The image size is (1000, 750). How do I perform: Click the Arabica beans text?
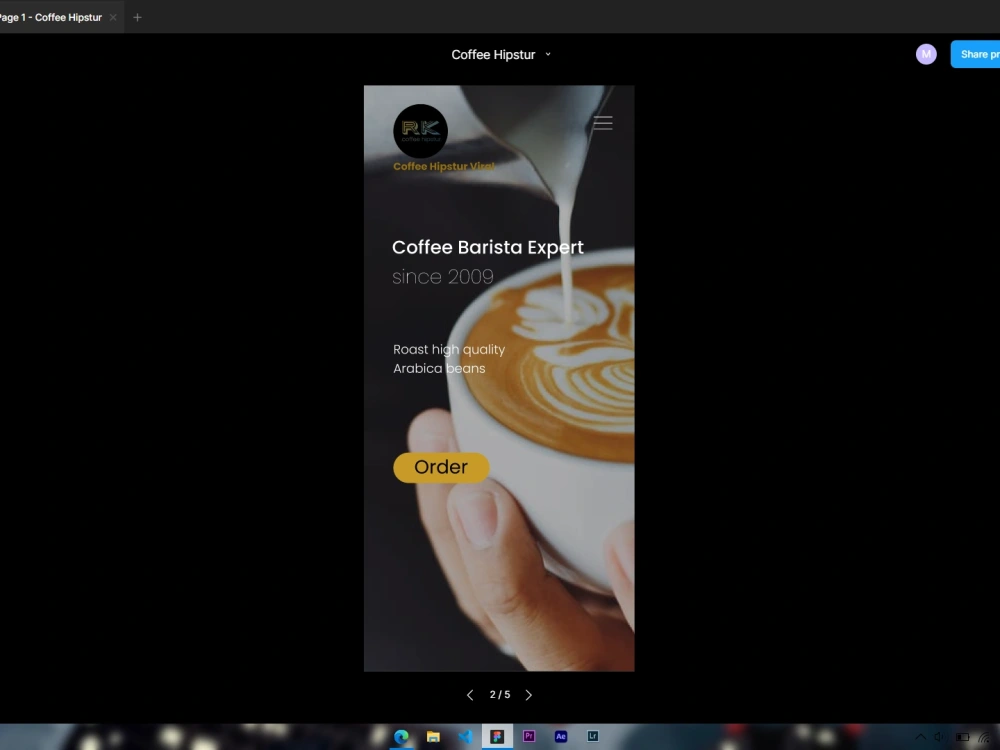(x=439, y=369)
